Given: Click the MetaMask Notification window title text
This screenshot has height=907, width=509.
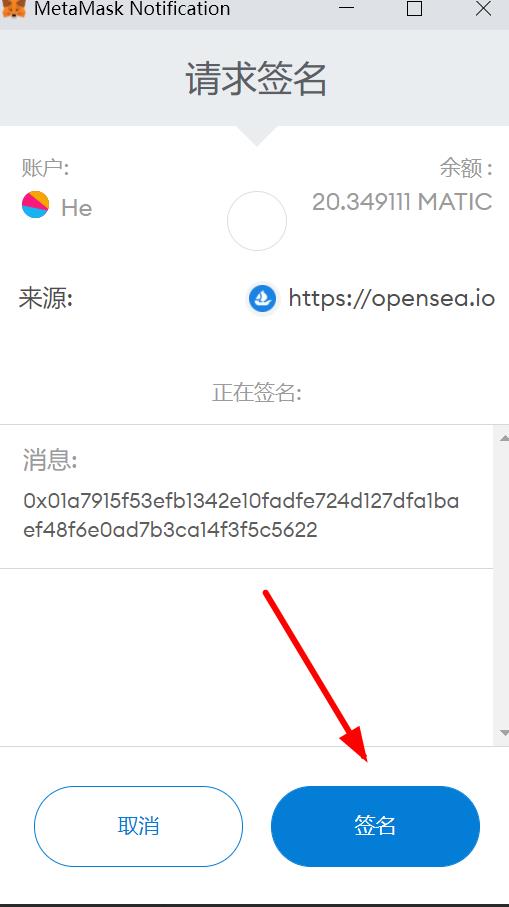Looking at the screenshot, I should (132, 8).
